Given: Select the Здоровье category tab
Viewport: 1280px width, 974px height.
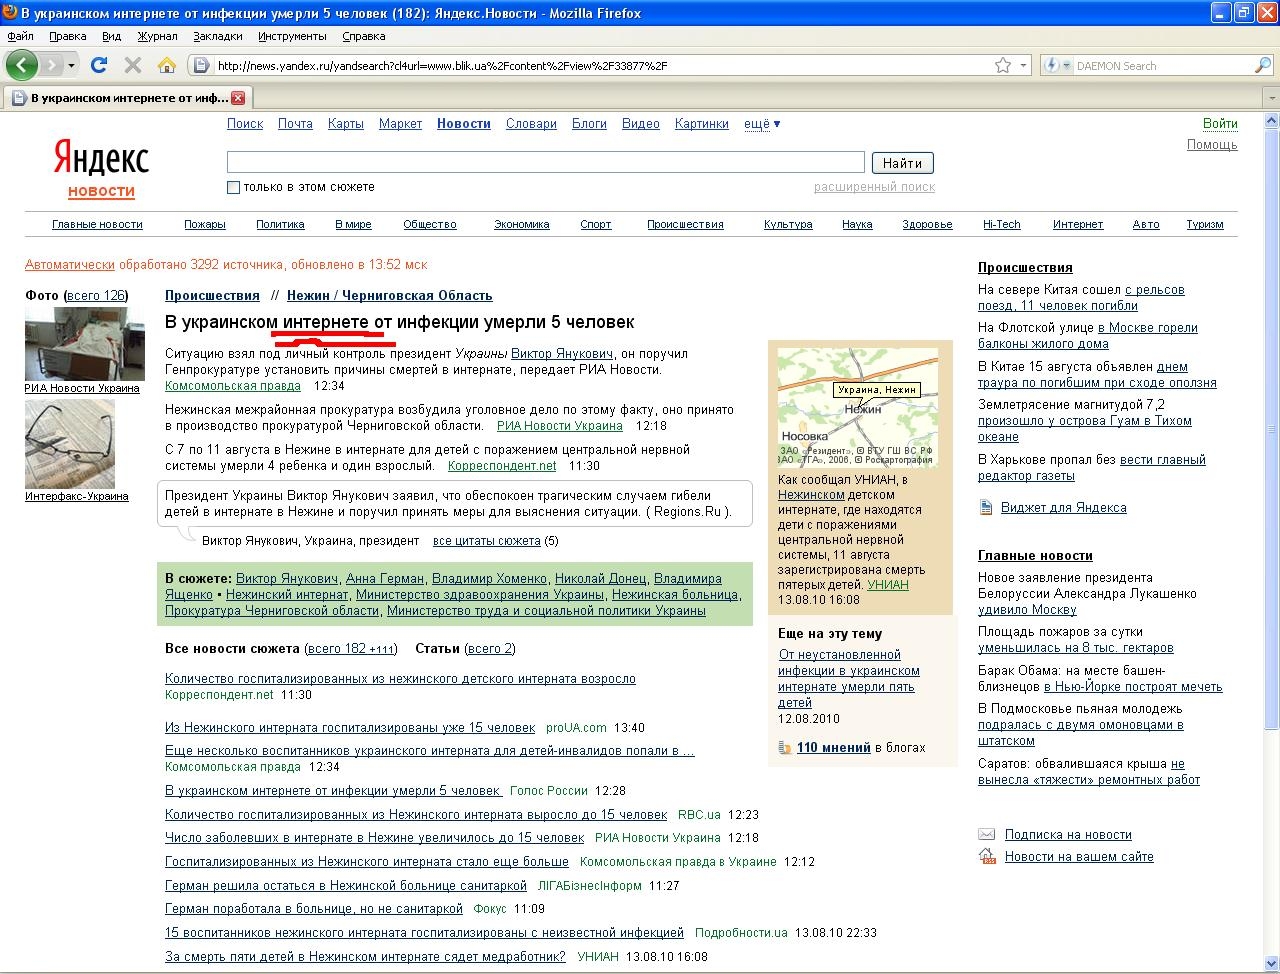Looking at the screenshot, I should [x=927, y=225].
